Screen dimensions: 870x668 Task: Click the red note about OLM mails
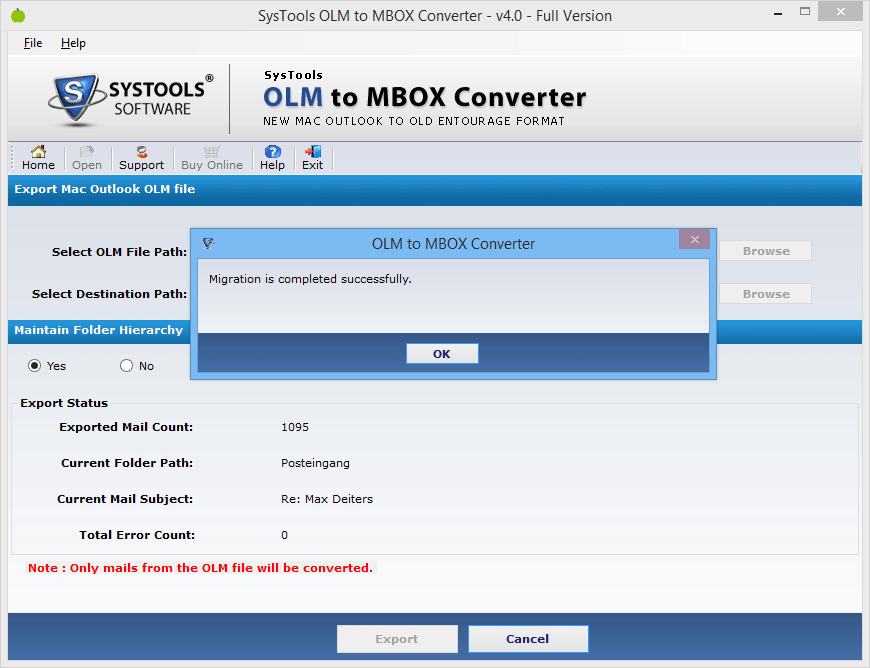point(200,568)
